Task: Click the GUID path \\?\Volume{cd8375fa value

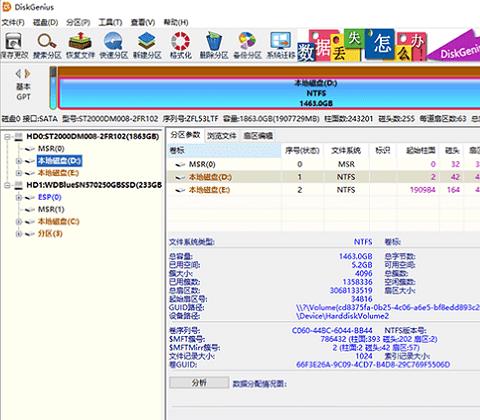Action: (x=388, y=307)
